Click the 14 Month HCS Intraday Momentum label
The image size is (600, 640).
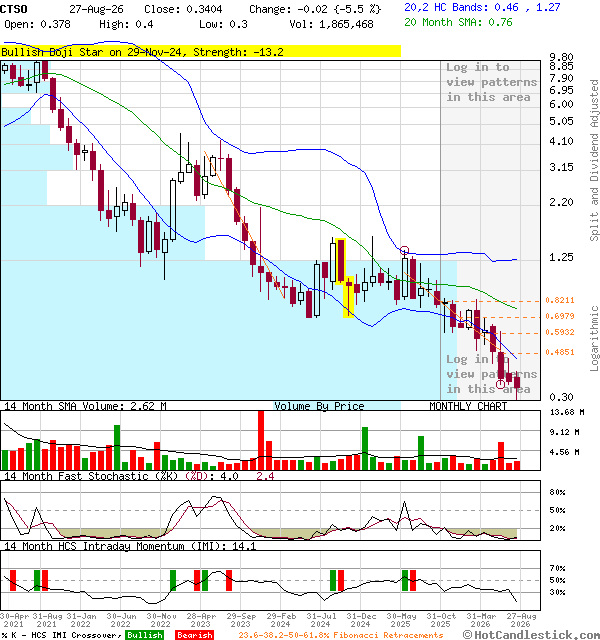pyautogui.click(x=130, y=546)
